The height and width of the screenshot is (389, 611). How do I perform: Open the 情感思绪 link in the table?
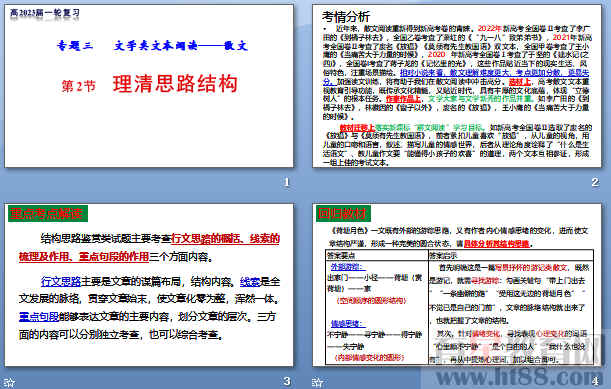tap(348, 324)
